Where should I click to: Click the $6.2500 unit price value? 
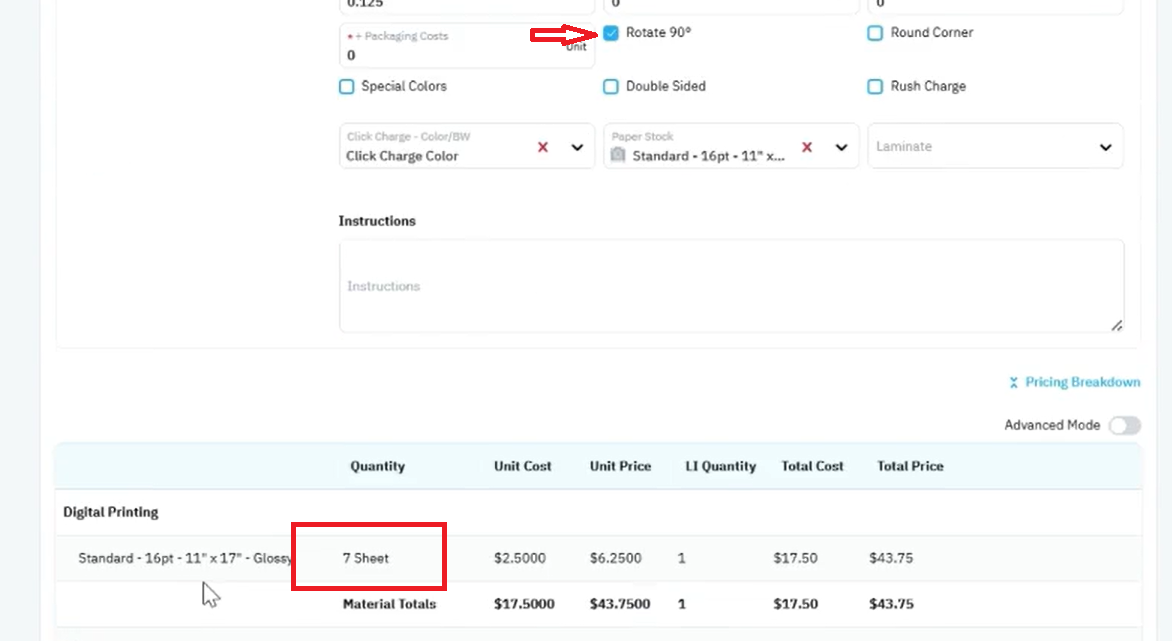615,558
